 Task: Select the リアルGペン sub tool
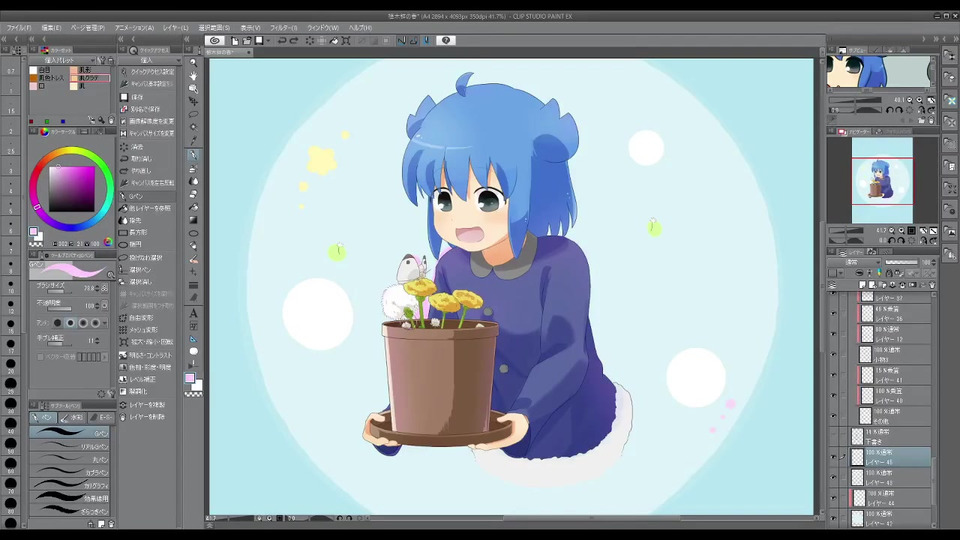coord(70,446)
